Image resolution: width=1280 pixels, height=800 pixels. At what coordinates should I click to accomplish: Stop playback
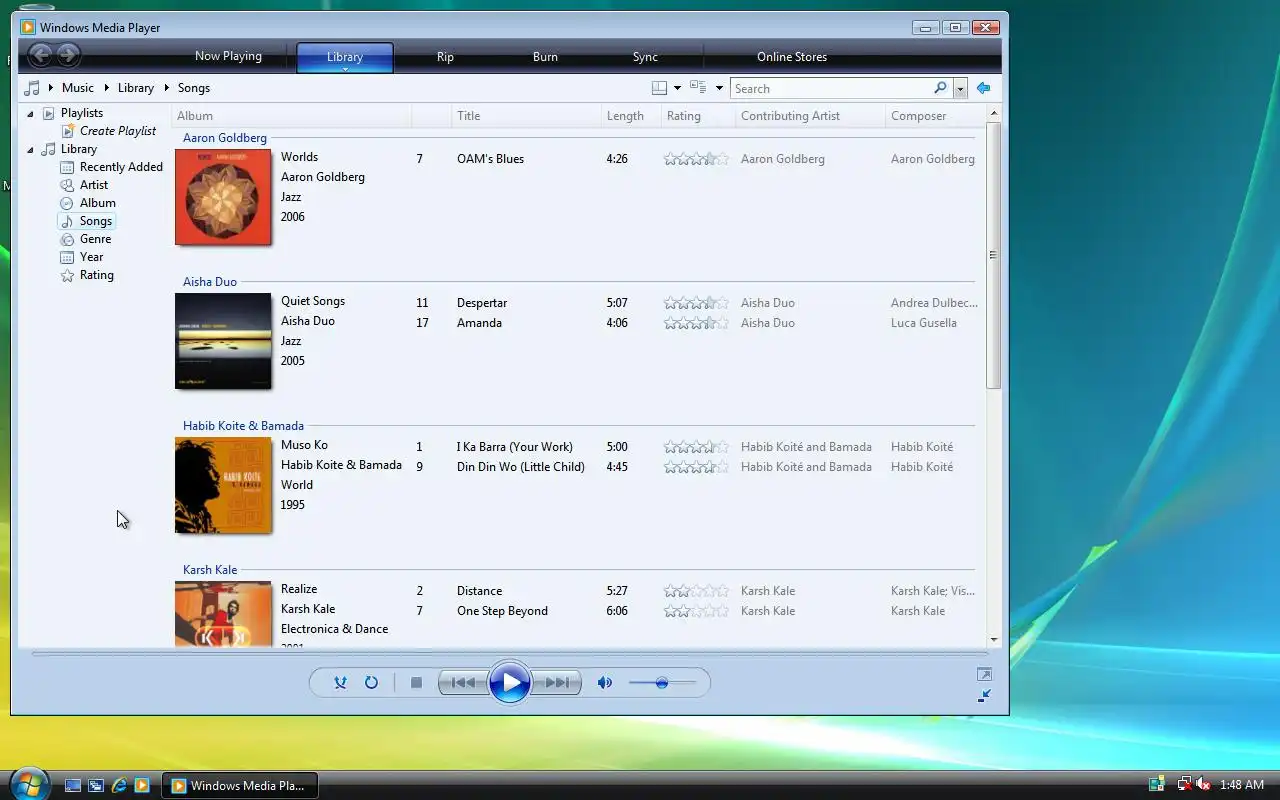[x=416, y=682]
